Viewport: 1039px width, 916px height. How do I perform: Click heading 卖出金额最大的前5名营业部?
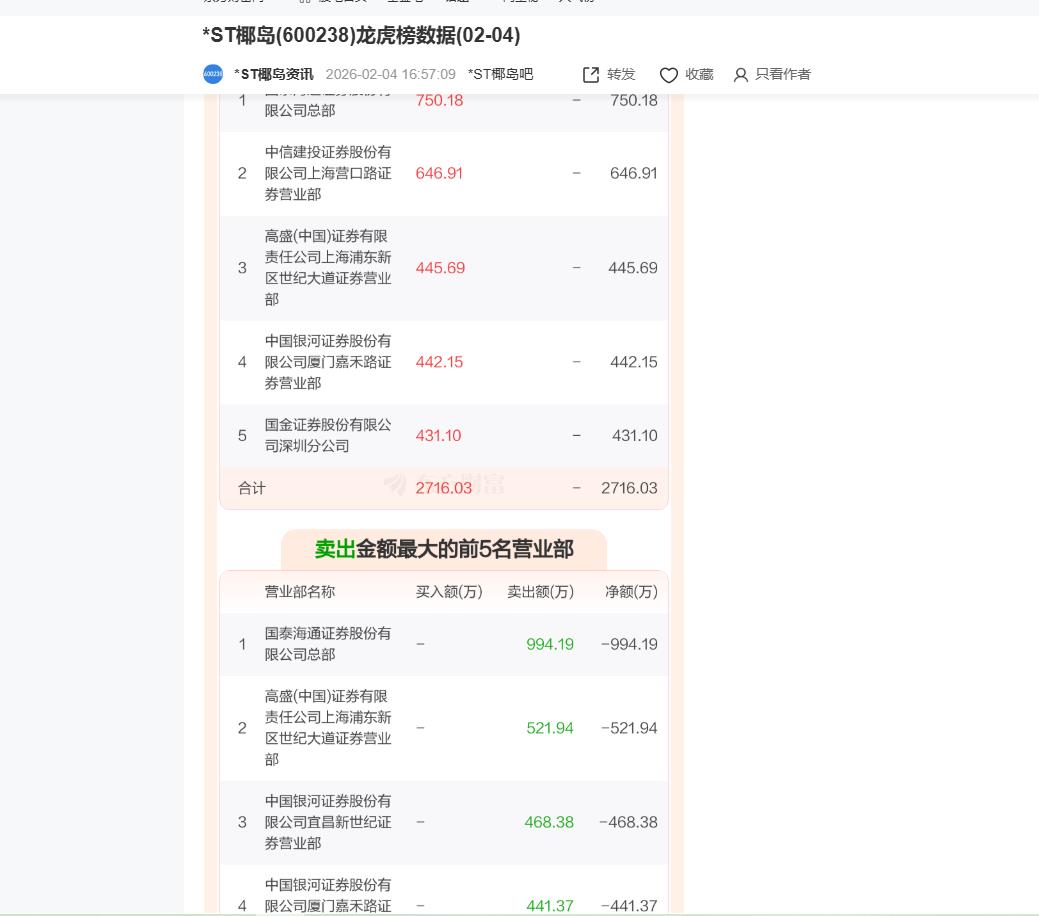coord(444,549)
